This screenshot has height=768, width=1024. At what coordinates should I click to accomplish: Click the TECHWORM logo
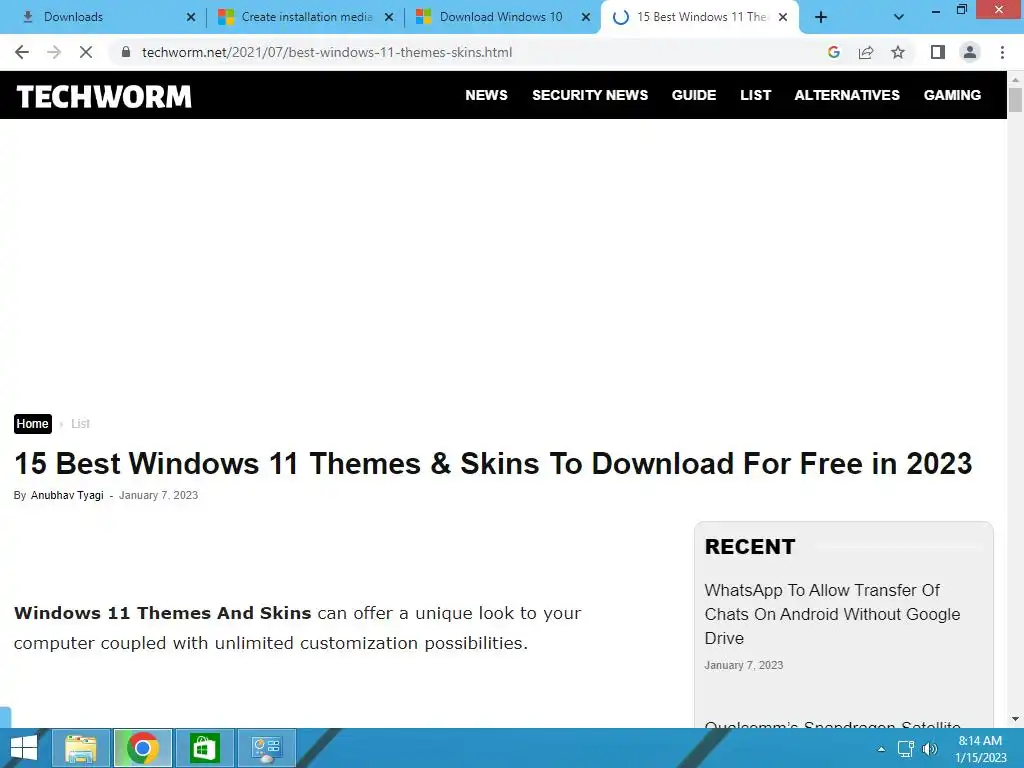click(104, 96)
